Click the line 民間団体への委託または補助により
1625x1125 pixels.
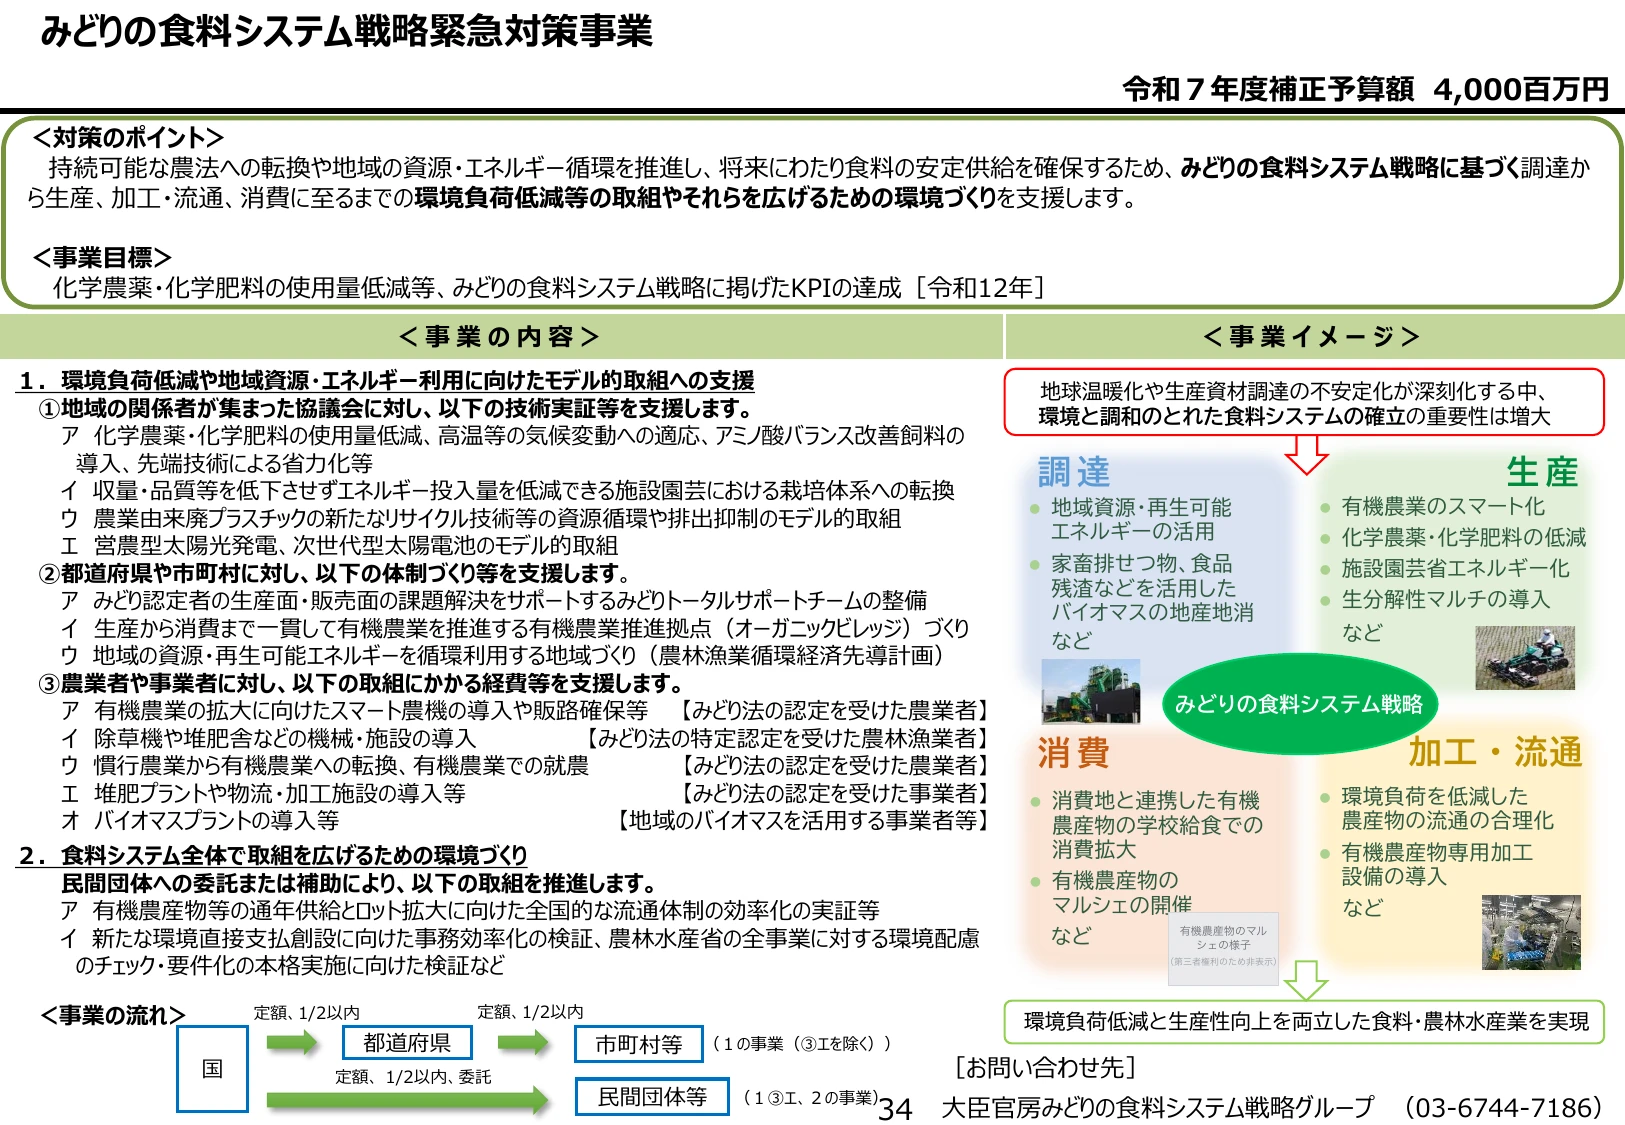(x=359, y=883)
